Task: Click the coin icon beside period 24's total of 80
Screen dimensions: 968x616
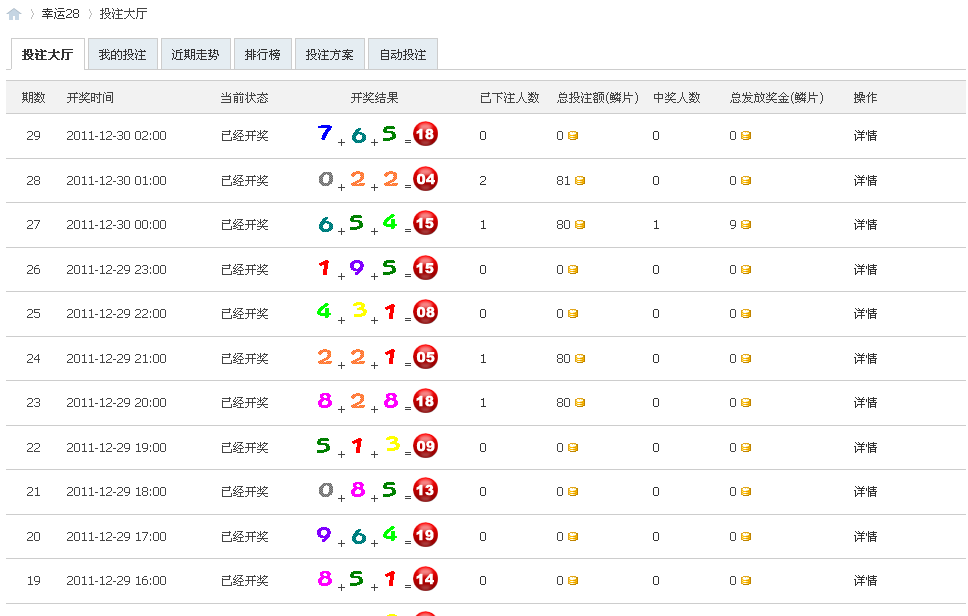Action: (x=578, y=357)
